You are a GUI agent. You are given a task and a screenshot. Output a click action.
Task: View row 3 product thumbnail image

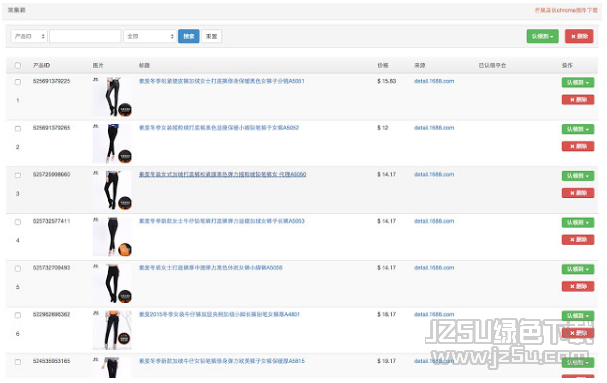point(112,190)
